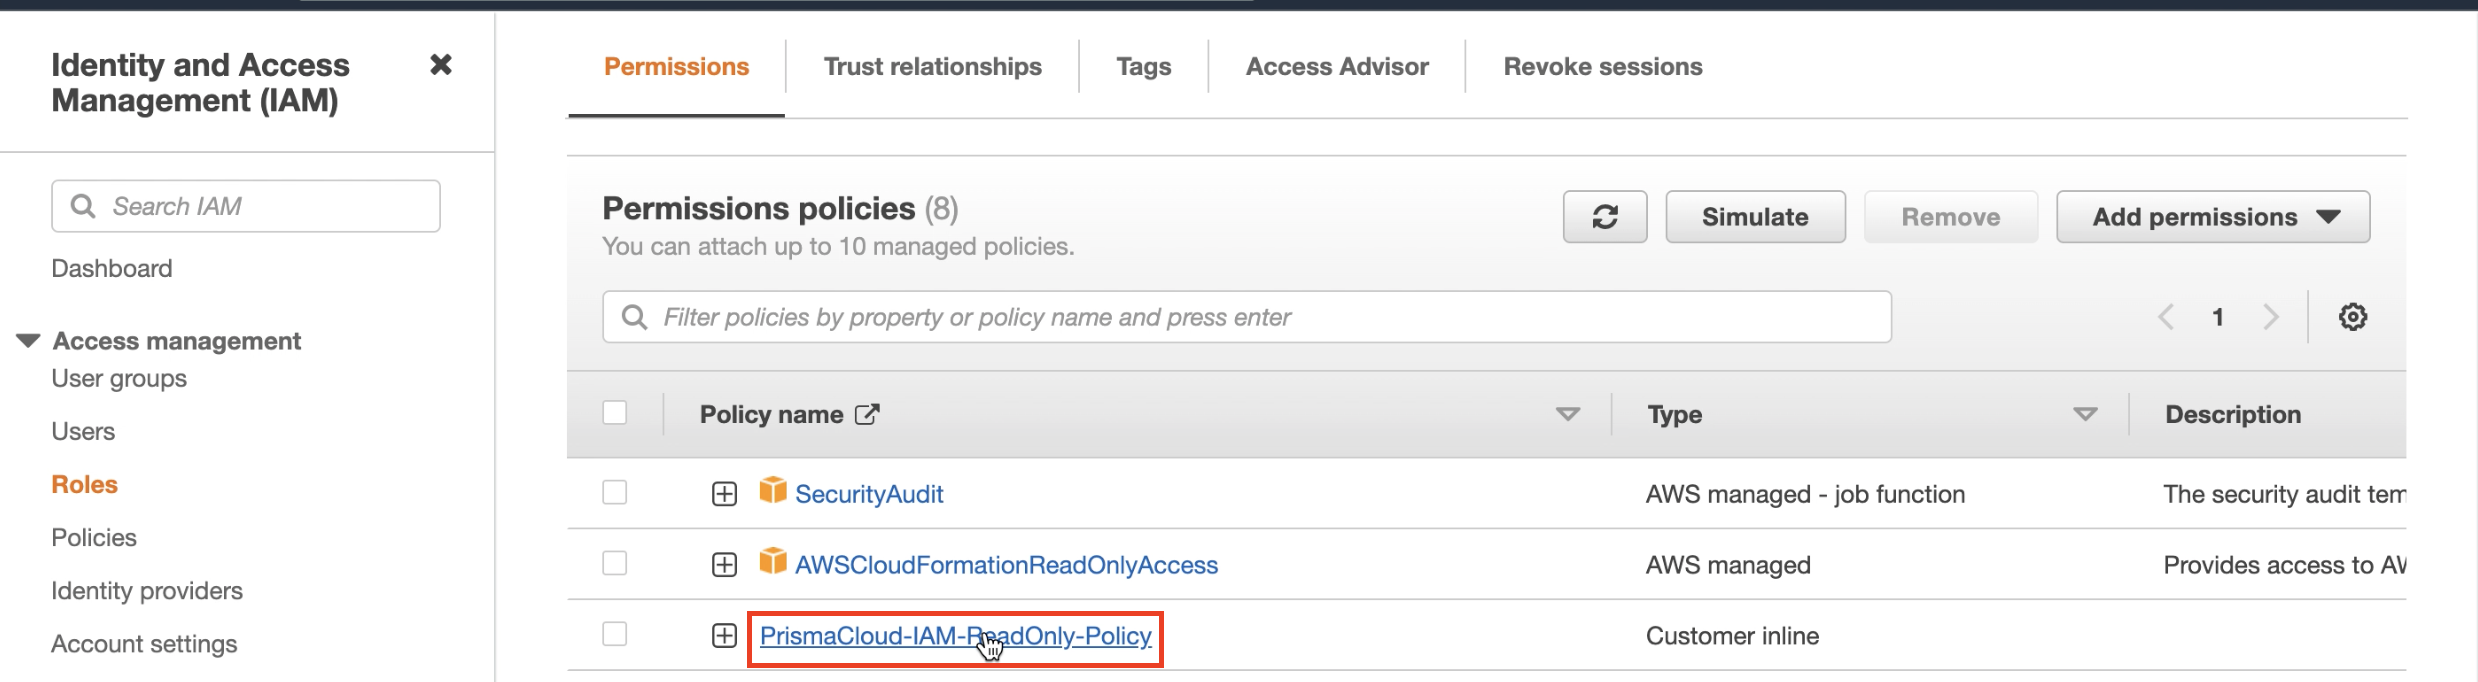The height and width of the screenshot is (682, 2478).
Task: Open the Add permissions dropdown
Action: [2212, 217]
